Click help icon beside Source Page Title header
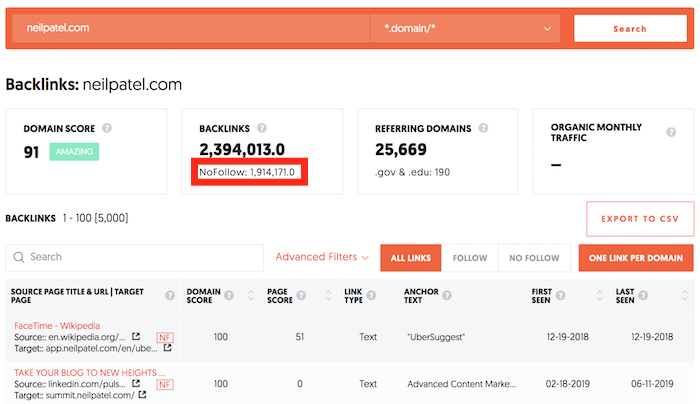 [x=170, y=296]
